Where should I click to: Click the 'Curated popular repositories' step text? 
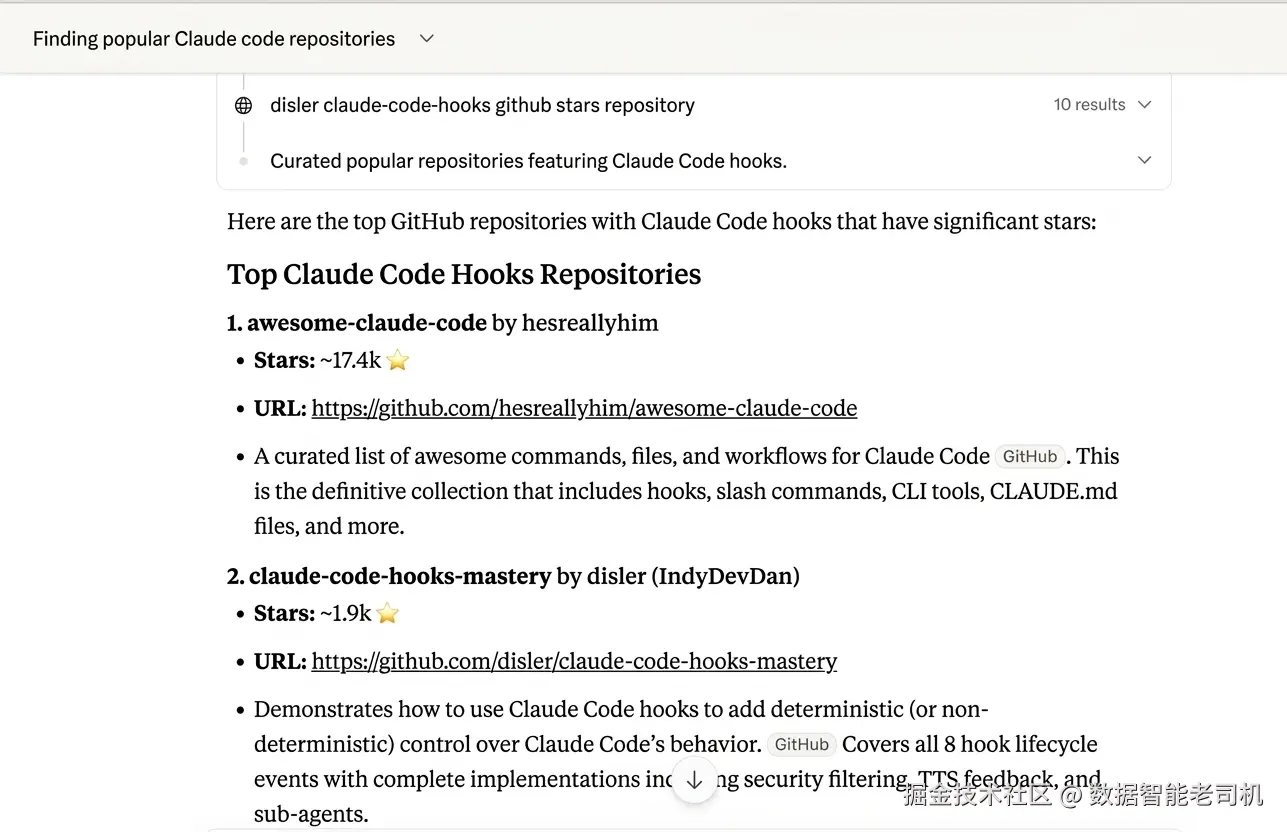[x=528, y=161]
